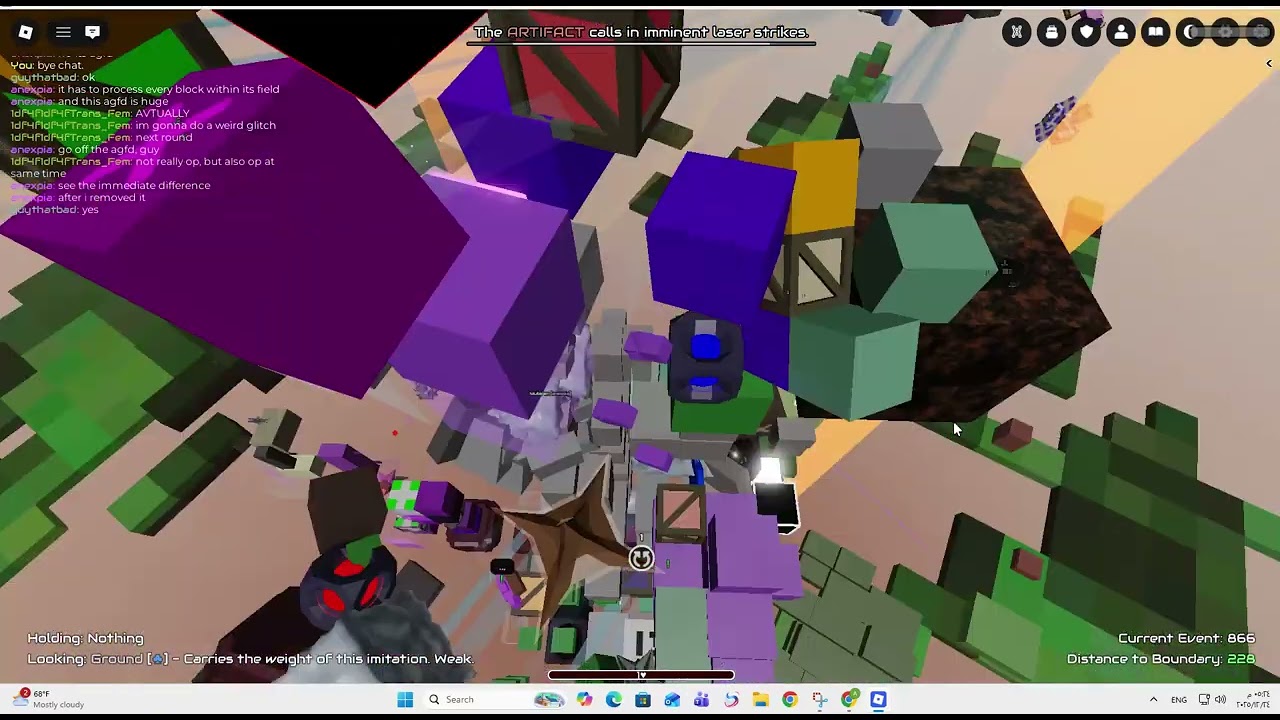Open the hamburger menu beside the Roblox logo
Viewport: 1280px width, 720px height.
click(63, 32)
